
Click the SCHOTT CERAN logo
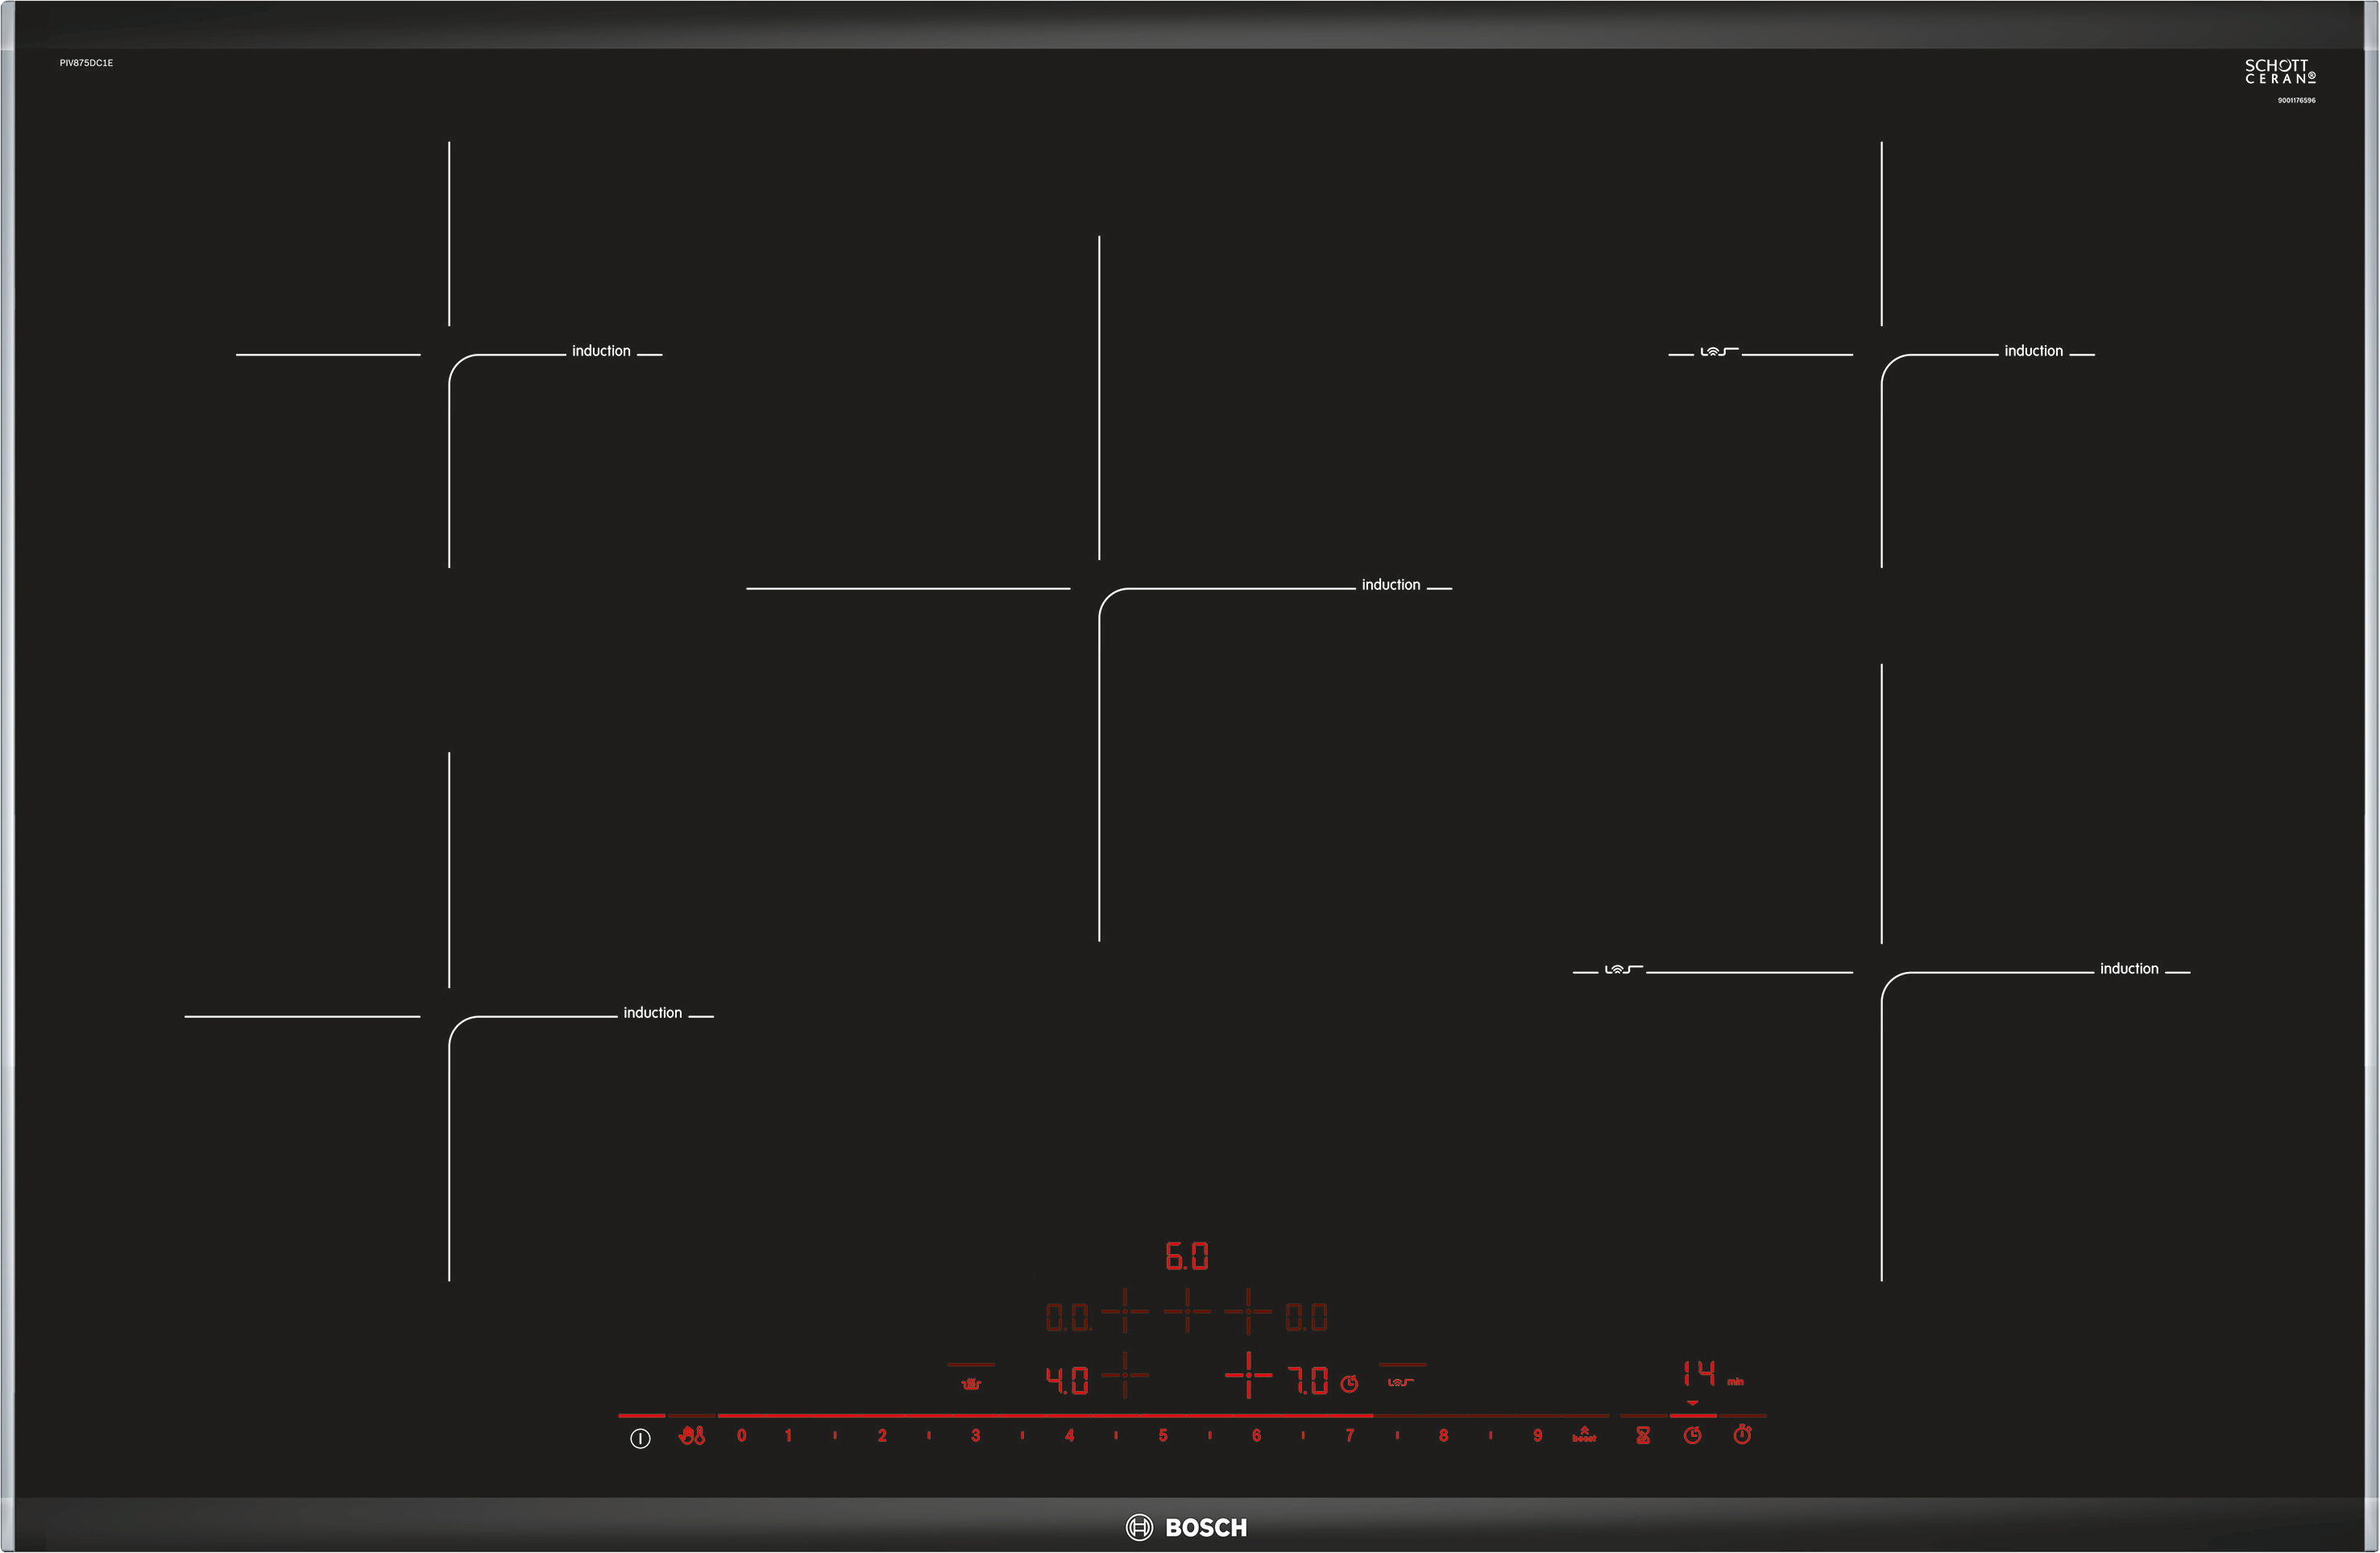(2280, 71)
